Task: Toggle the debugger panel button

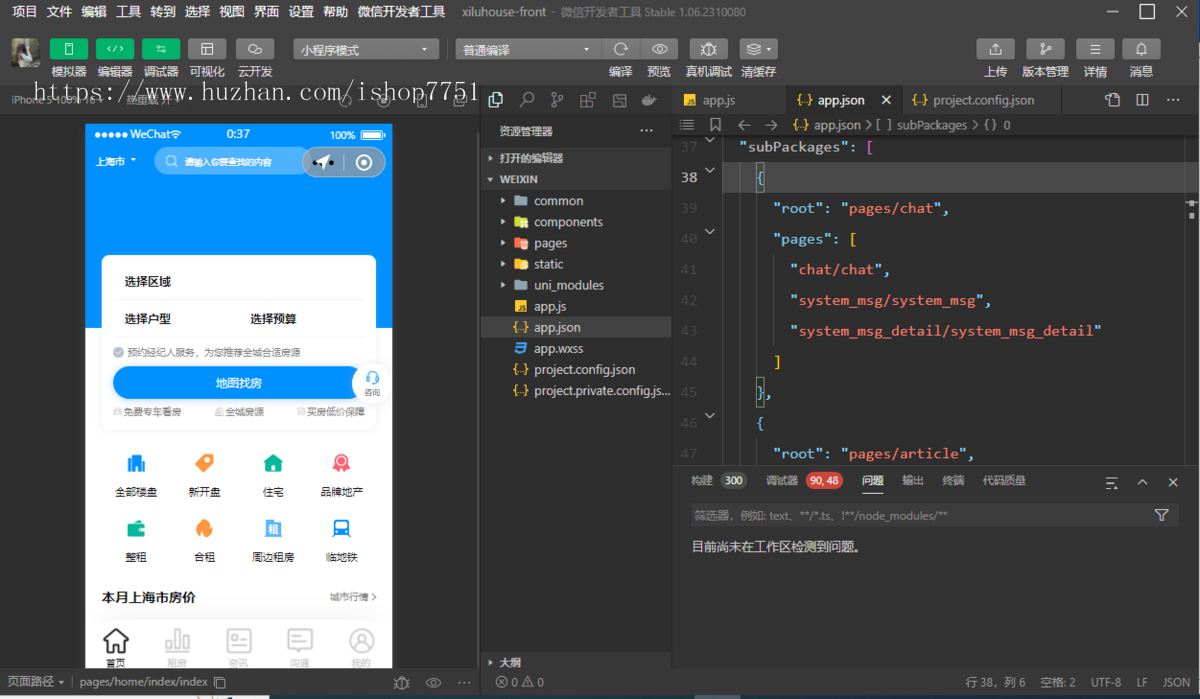Action: [161, 49]
